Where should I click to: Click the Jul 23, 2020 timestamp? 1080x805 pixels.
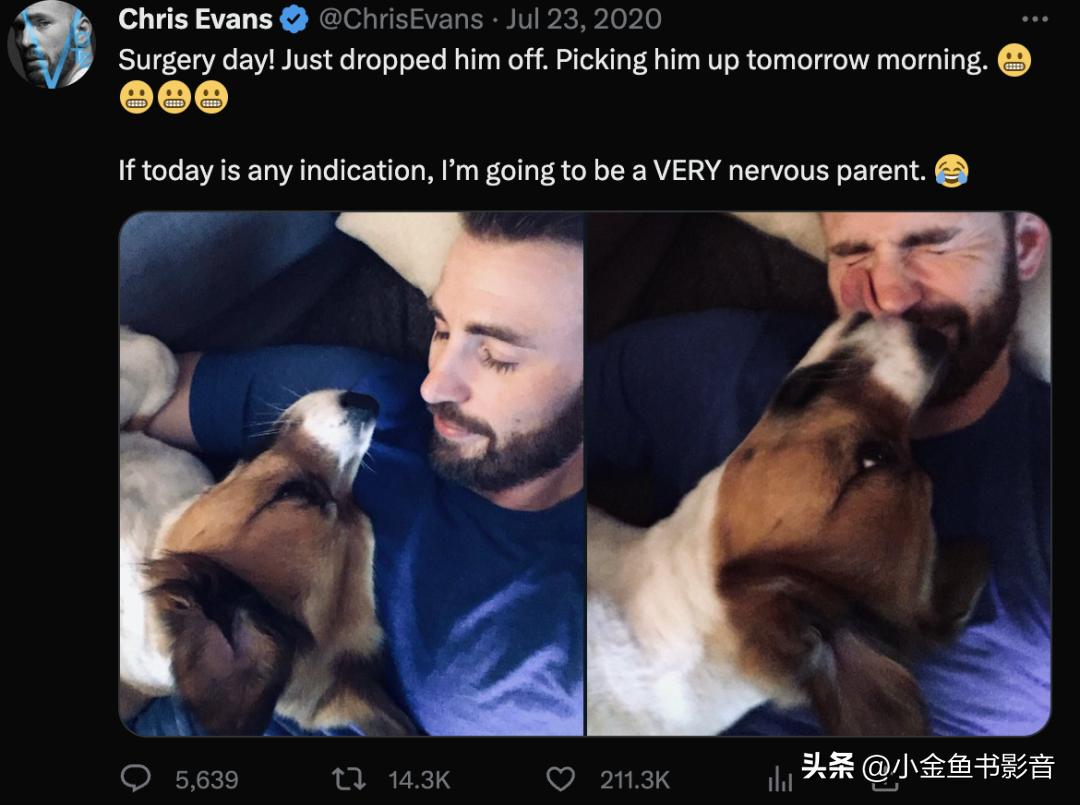(586, 19)
